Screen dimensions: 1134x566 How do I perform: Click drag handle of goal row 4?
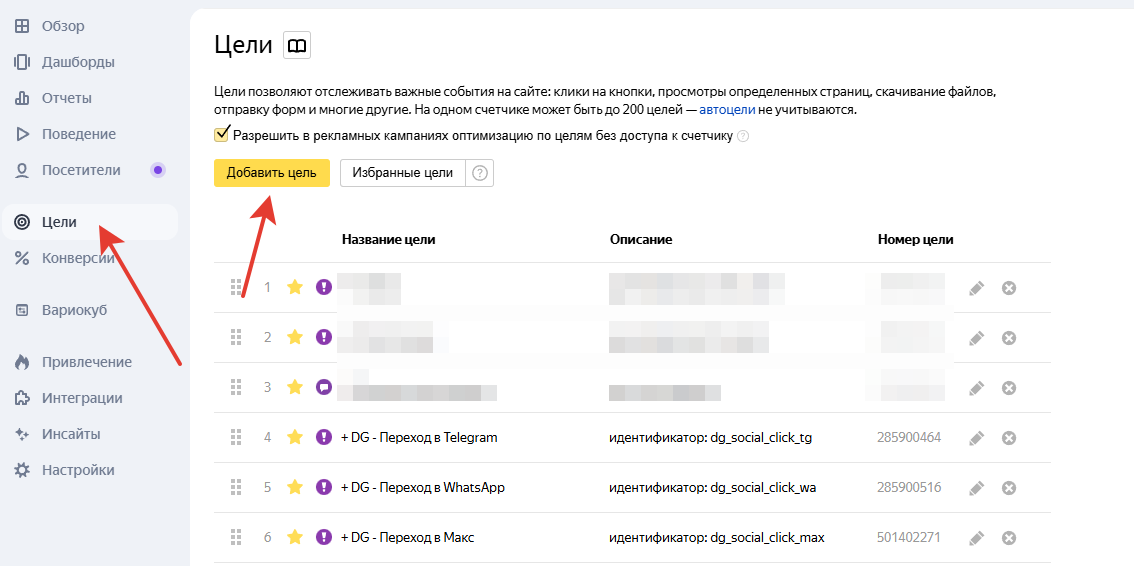point(237,438)
